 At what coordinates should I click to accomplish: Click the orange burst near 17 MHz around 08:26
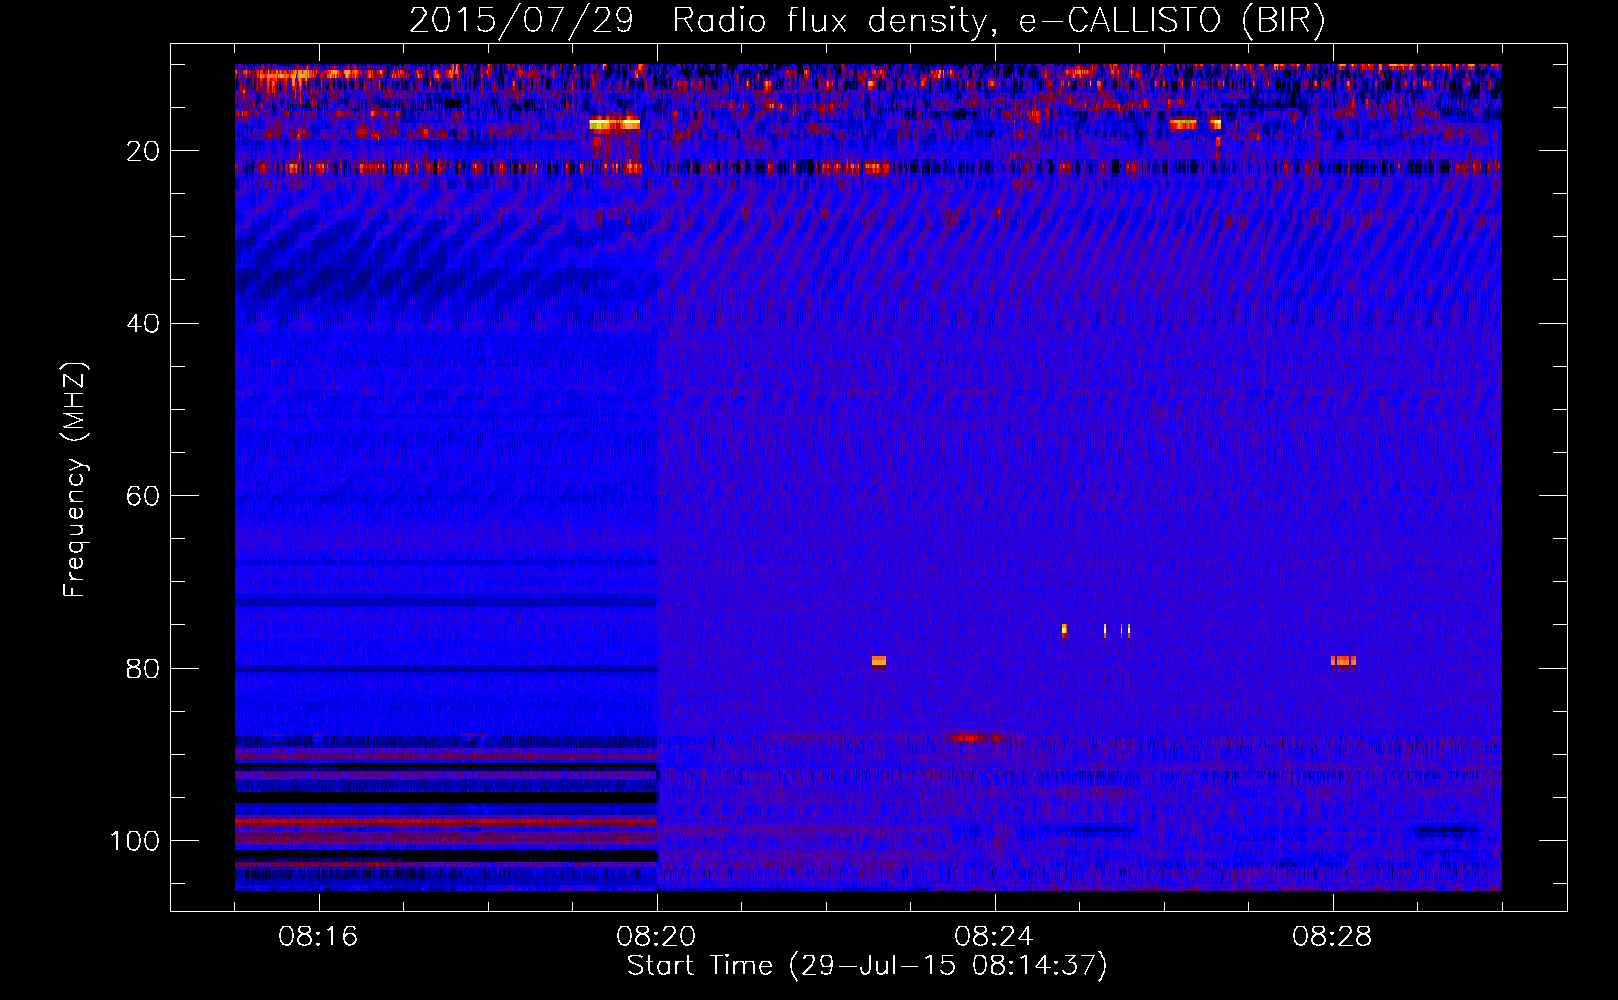point(1183,124)
